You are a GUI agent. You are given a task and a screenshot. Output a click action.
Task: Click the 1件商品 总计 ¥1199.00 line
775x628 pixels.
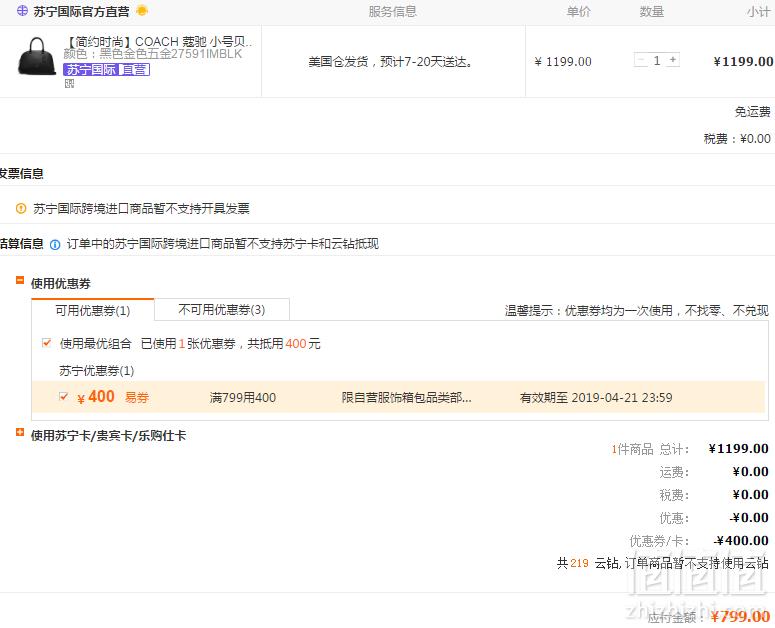click(x=690, y=449)
